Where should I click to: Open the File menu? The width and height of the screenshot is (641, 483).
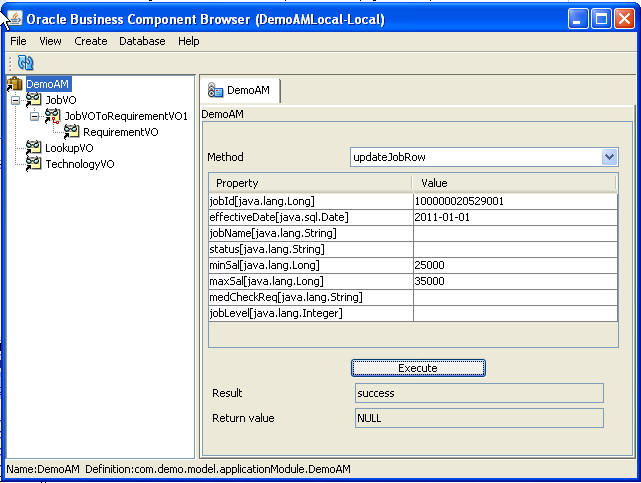18,41
